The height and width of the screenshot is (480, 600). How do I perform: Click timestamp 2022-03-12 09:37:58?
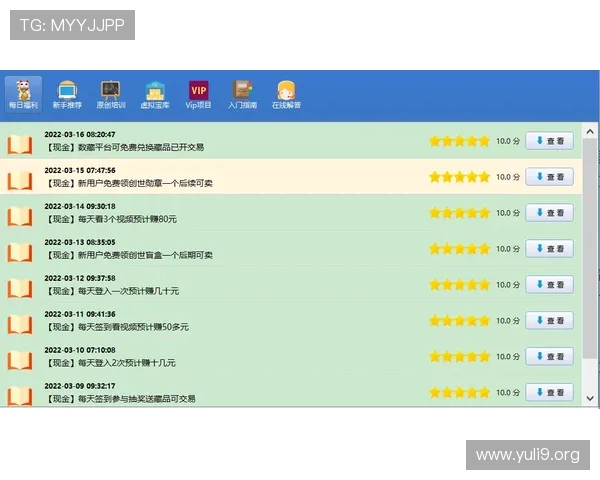click(x=80, y=278)
